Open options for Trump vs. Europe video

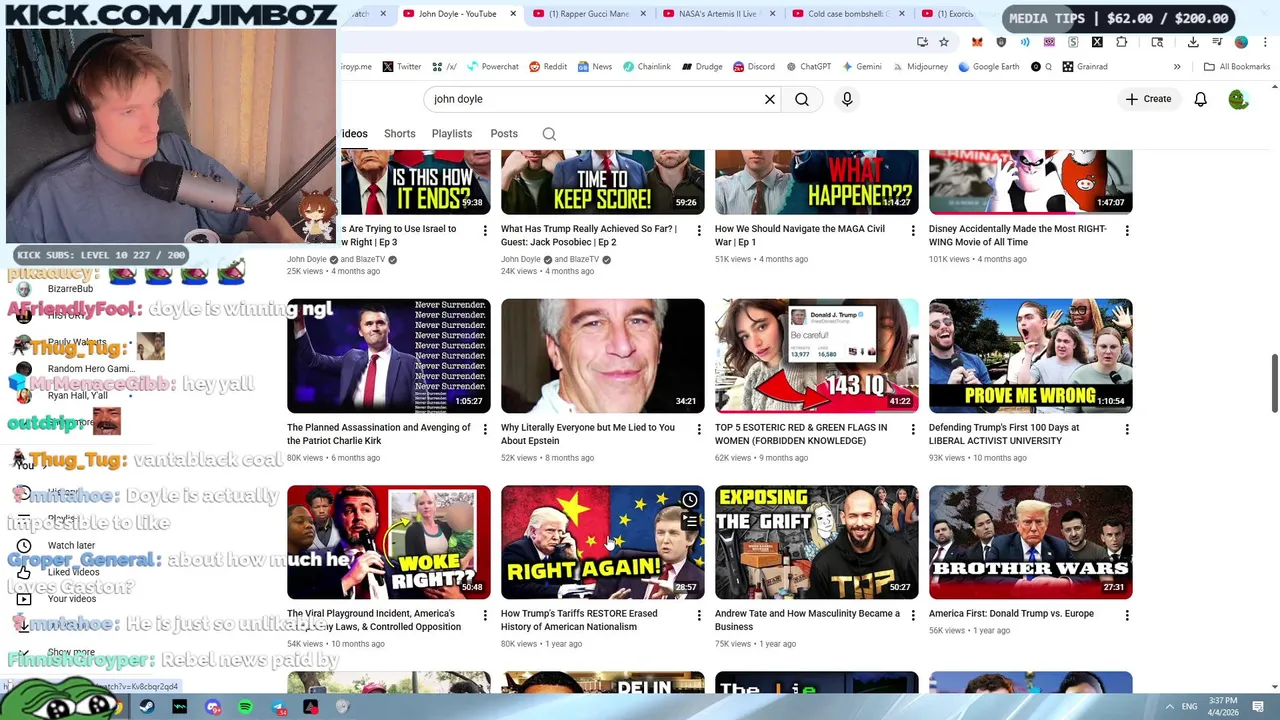1127,615
